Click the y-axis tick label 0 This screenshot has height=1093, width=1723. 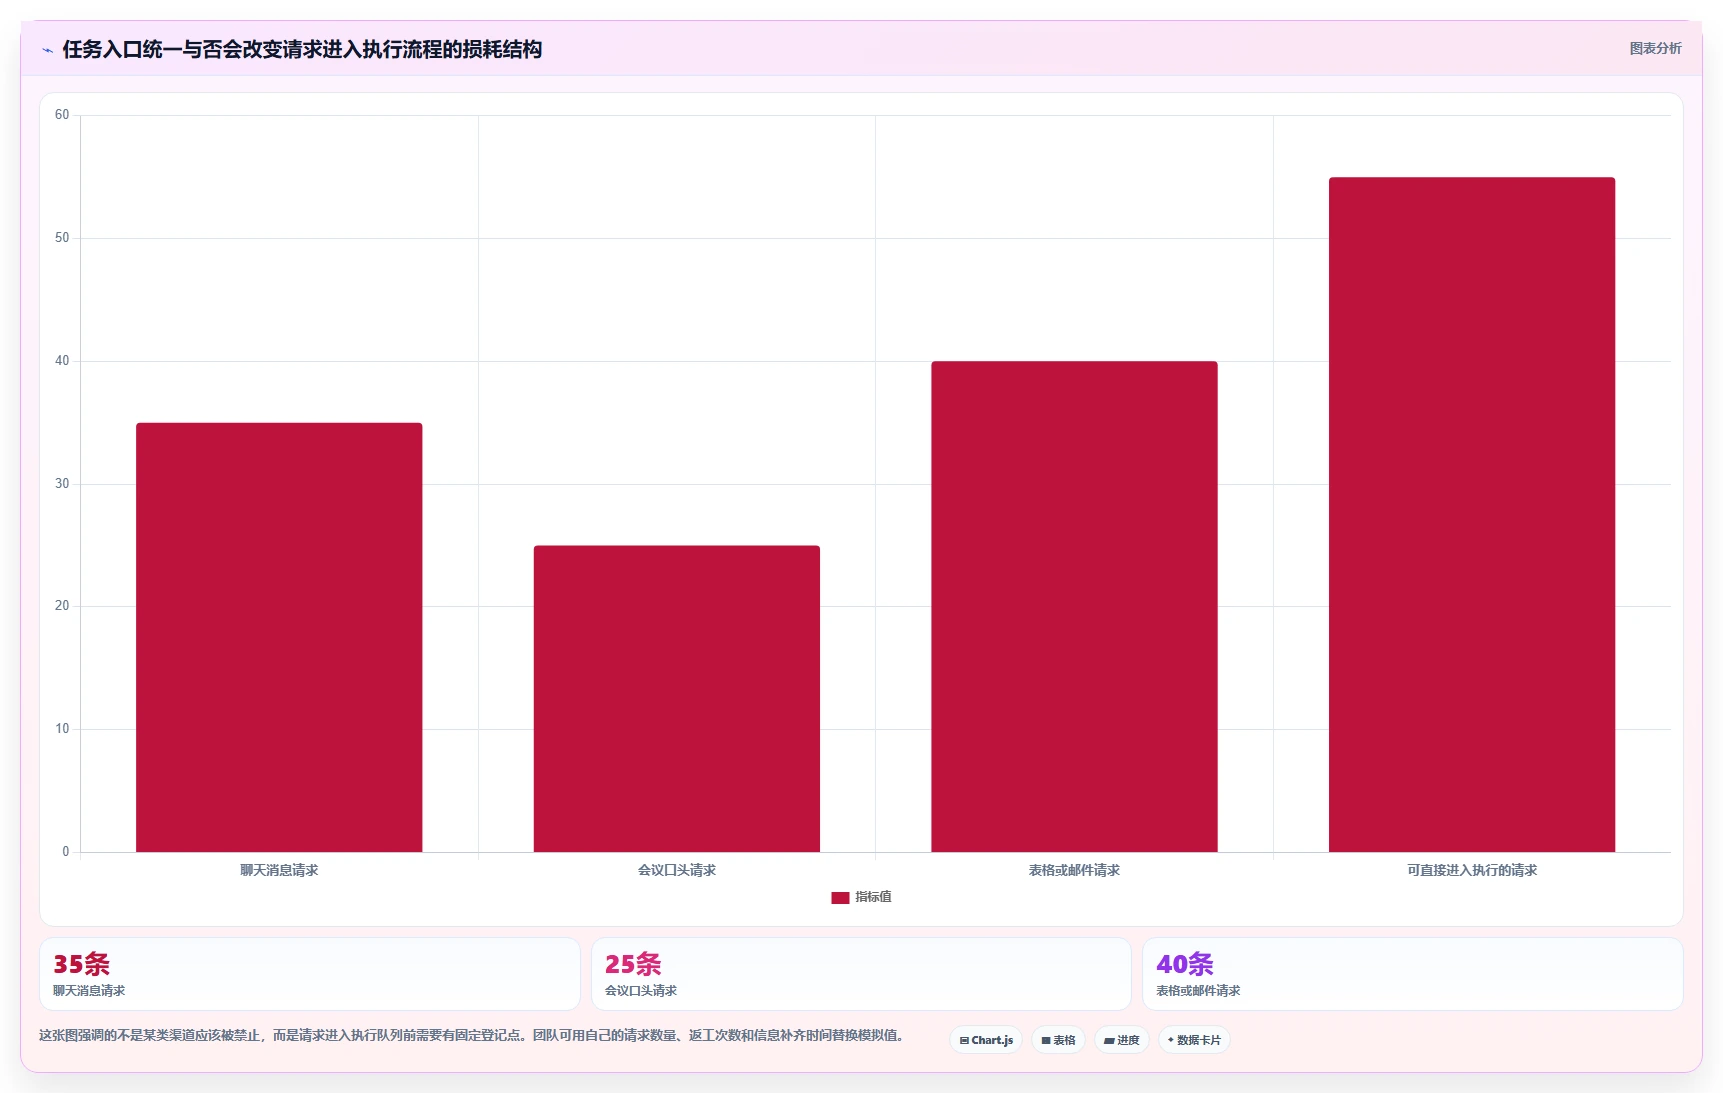(x=66, y=852)
